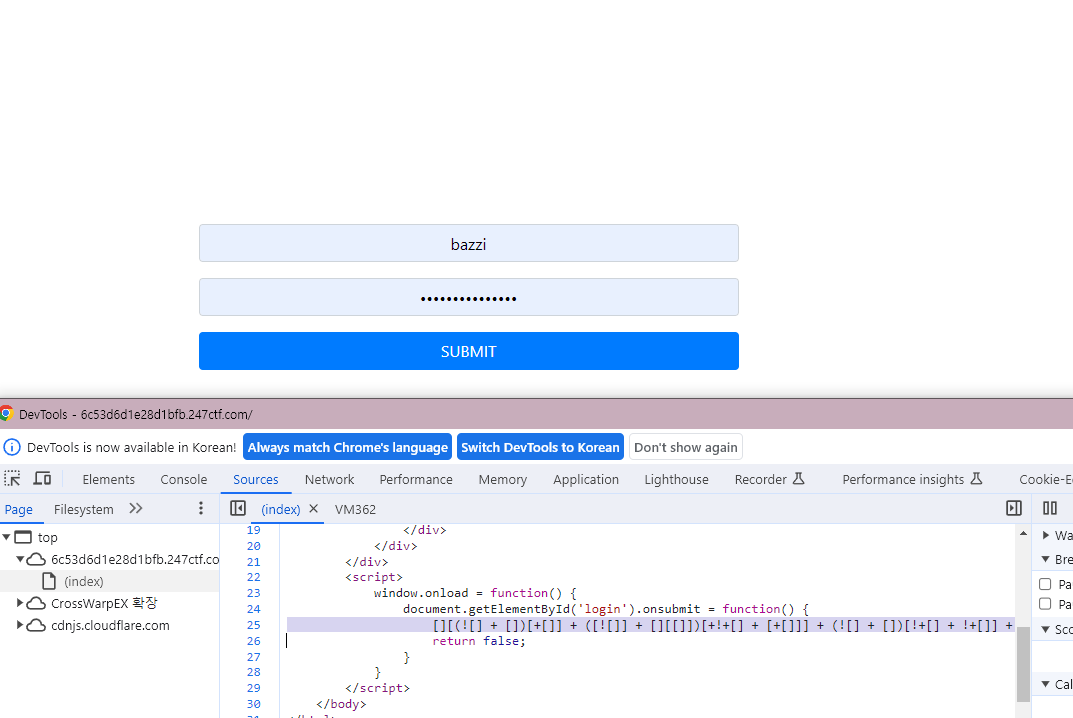The height and width of the screenshot is (718, 1073).
Task: Enable the second pause checkbox under Breakpoints
Action: (x=1045, y=603)
